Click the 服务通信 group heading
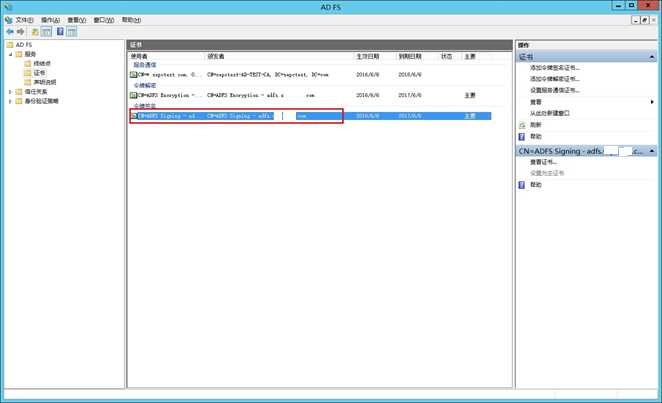This screenshot has height=403, width=662. (145, 65)
